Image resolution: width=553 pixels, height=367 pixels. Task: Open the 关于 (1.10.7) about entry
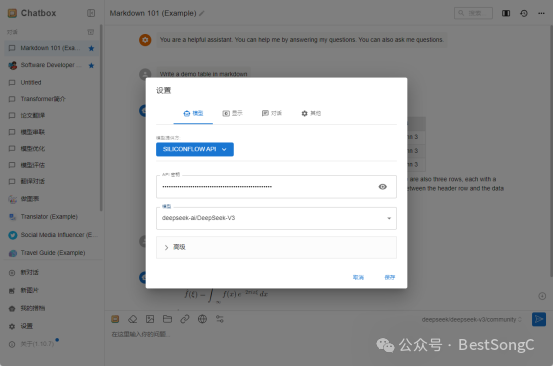pyautogui.click(x=51, y=344)
